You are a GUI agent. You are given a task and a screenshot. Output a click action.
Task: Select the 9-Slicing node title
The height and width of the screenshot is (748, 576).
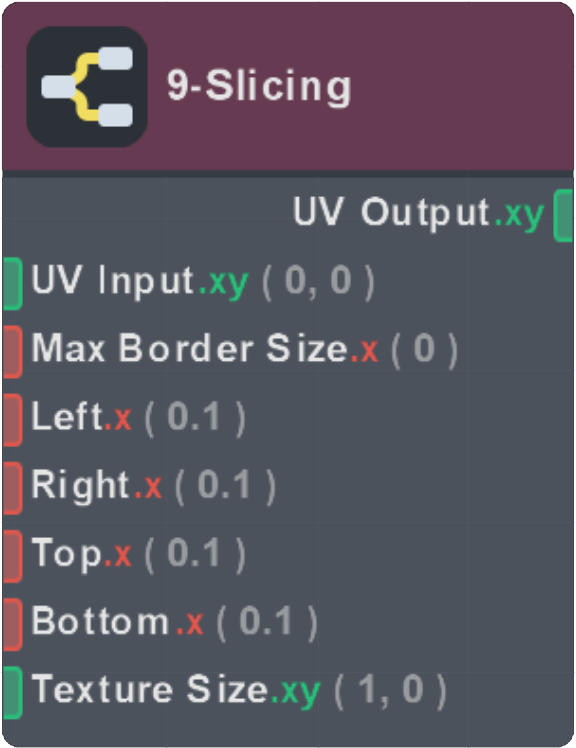[260, 86]
